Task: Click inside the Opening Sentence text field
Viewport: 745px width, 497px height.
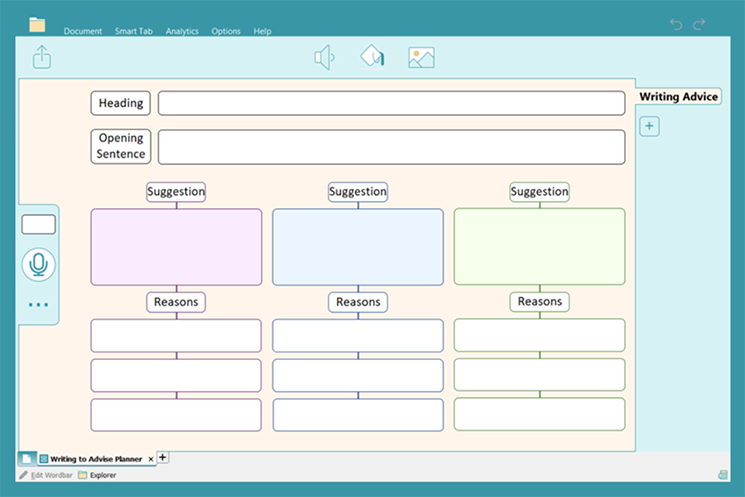Action: coord(392,147)
